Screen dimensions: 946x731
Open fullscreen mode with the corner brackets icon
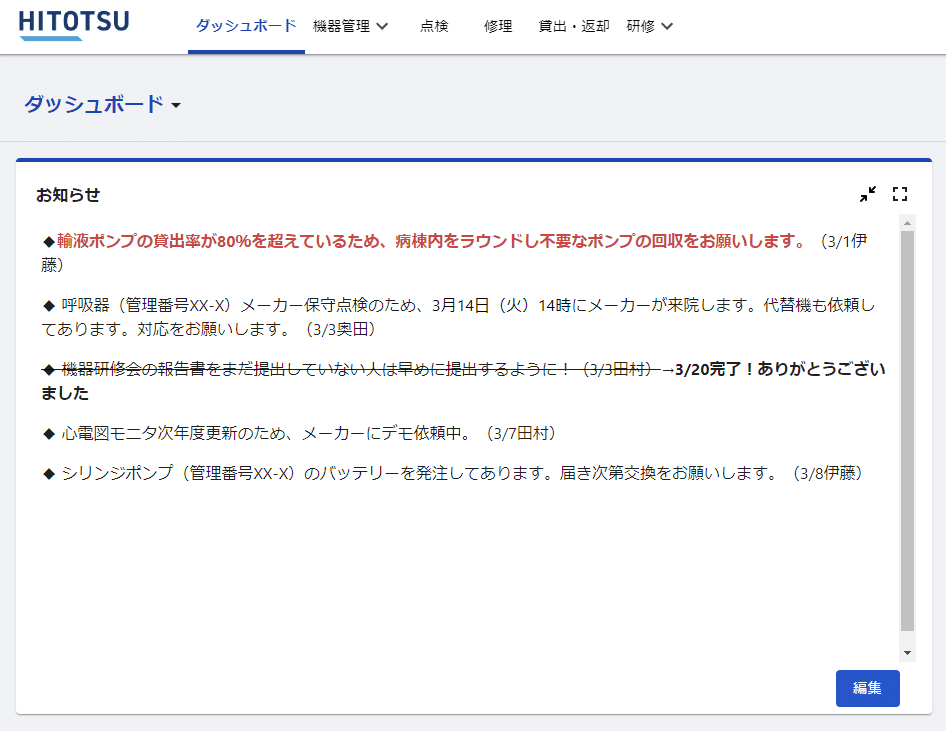coord(899,194)
